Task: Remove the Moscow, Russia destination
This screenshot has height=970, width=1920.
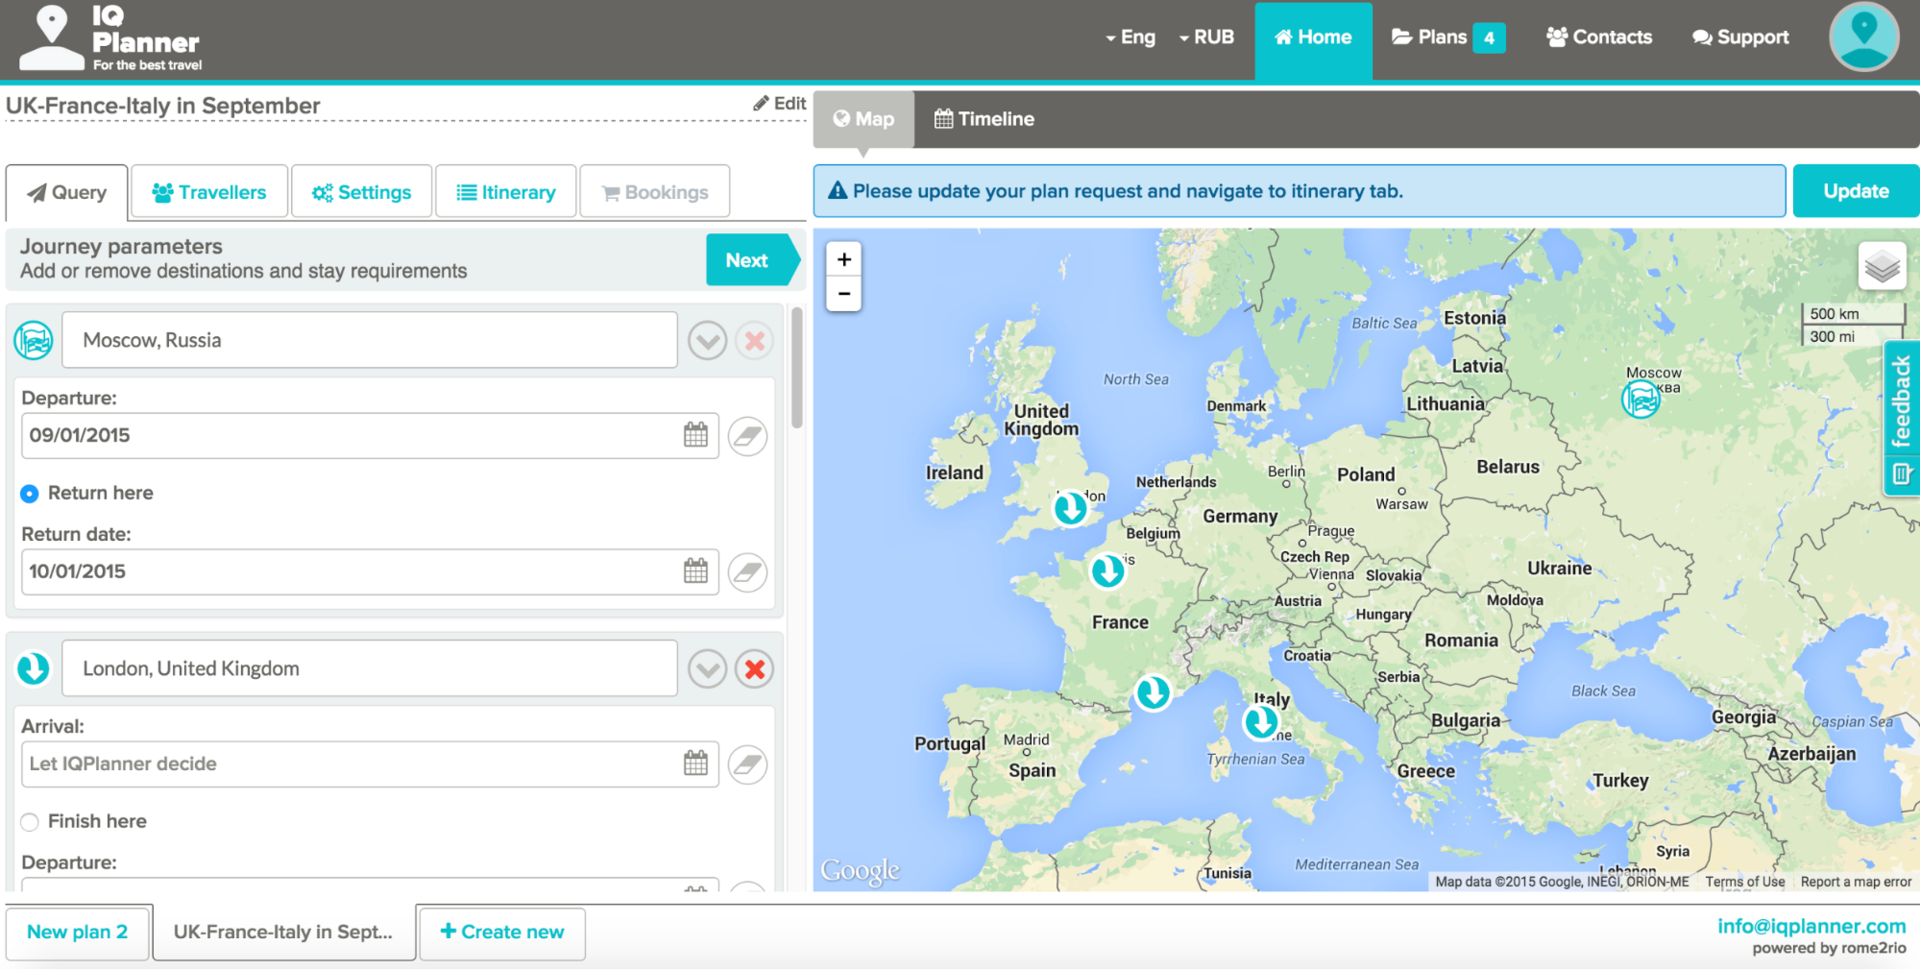Action: click(755, 341)
